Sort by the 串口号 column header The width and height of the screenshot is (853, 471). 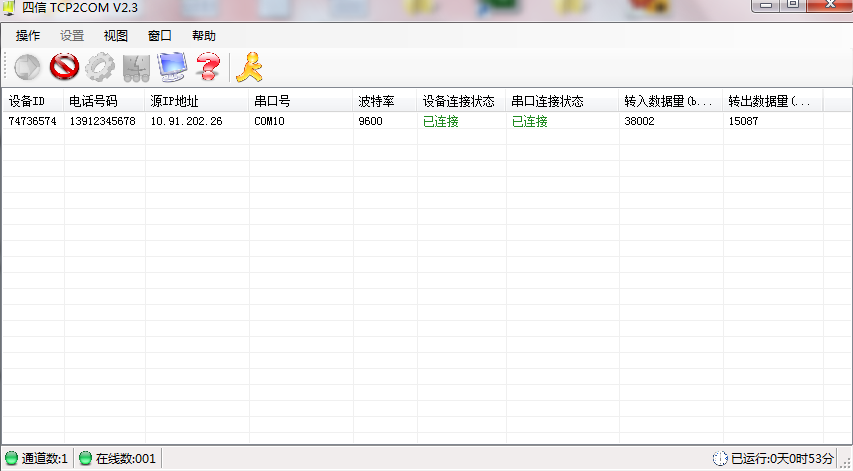pyautogui.click(x=301, y=101)
